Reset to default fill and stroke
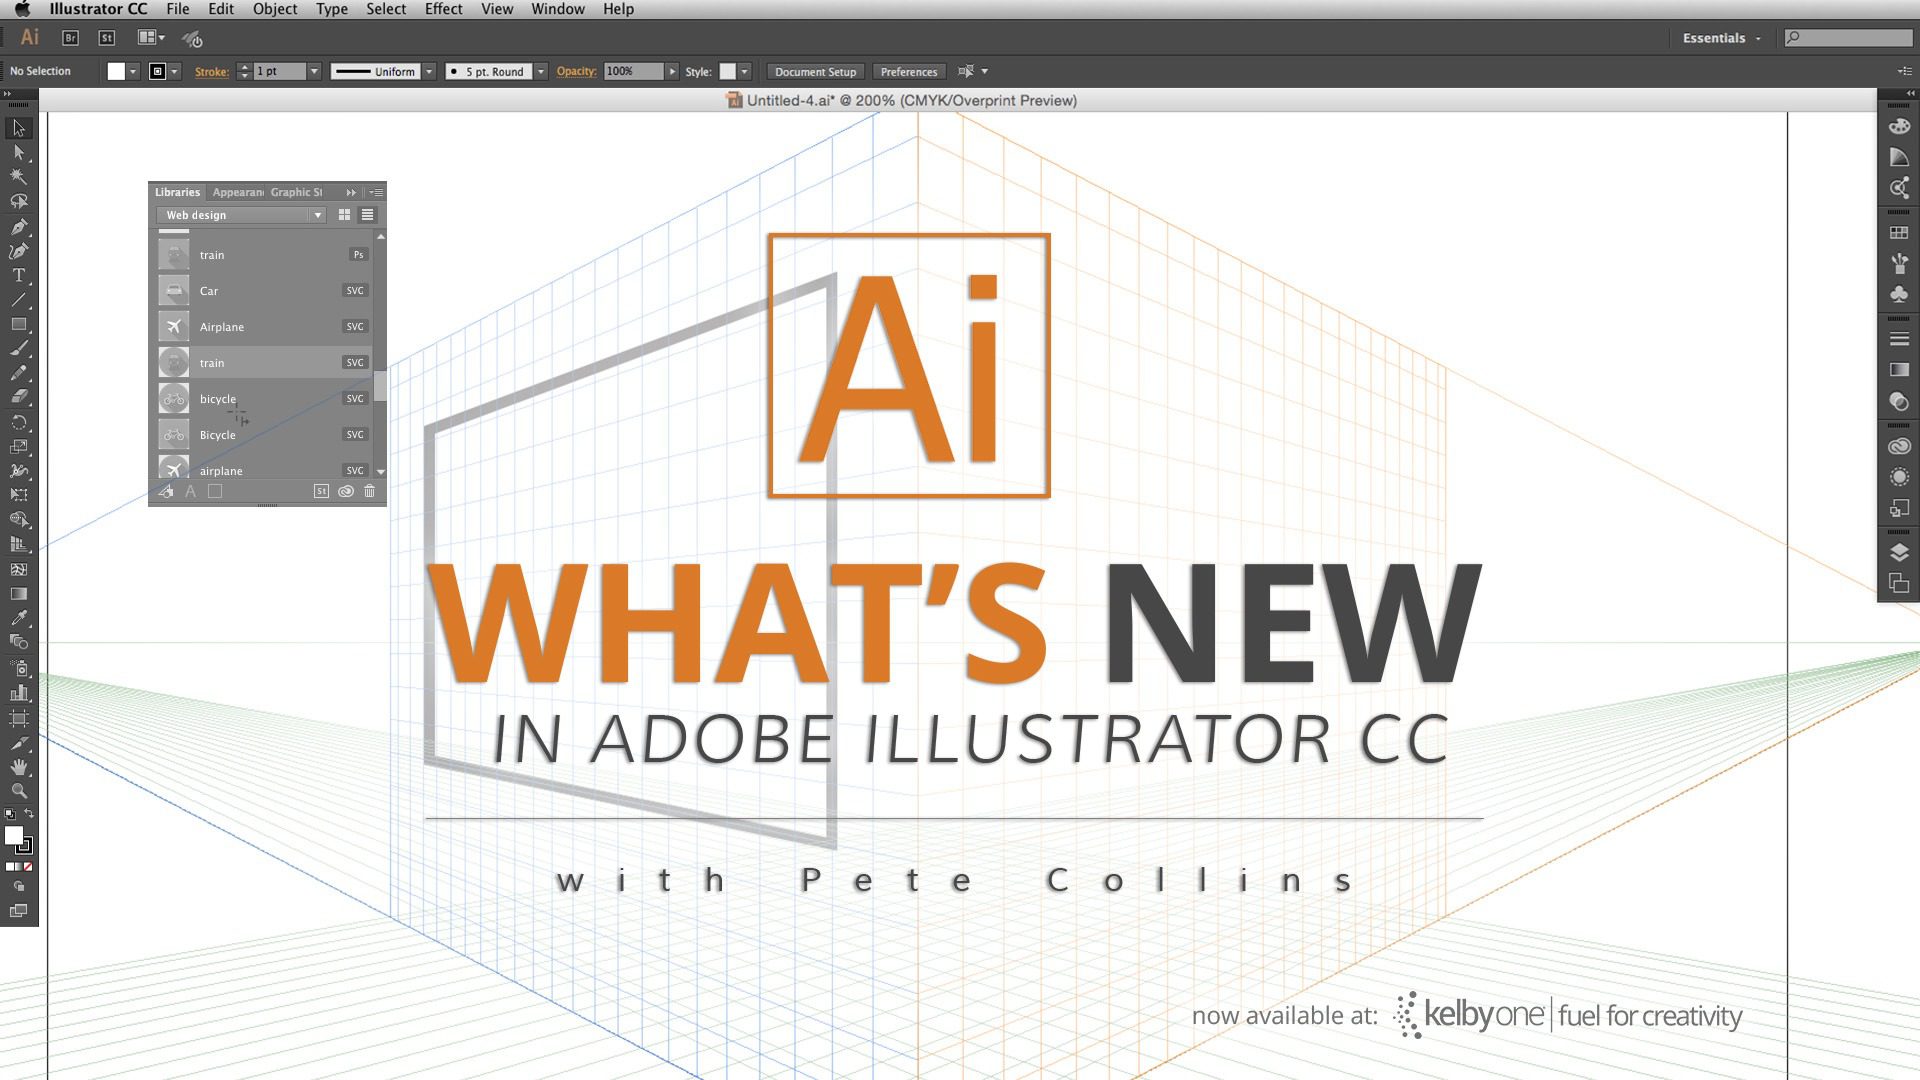The width and height of the screenshot is (1920, 1080). (9, 814)
